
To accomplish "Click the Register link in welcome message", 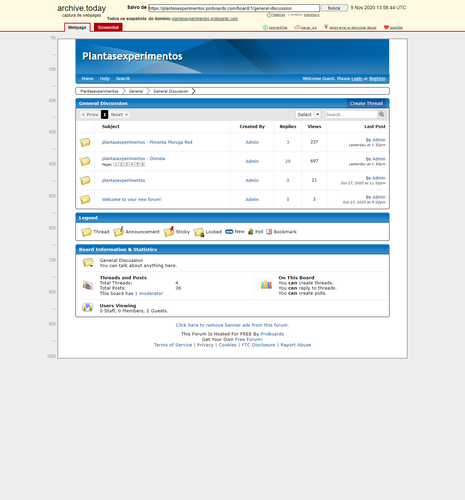I will click(377, 79).
